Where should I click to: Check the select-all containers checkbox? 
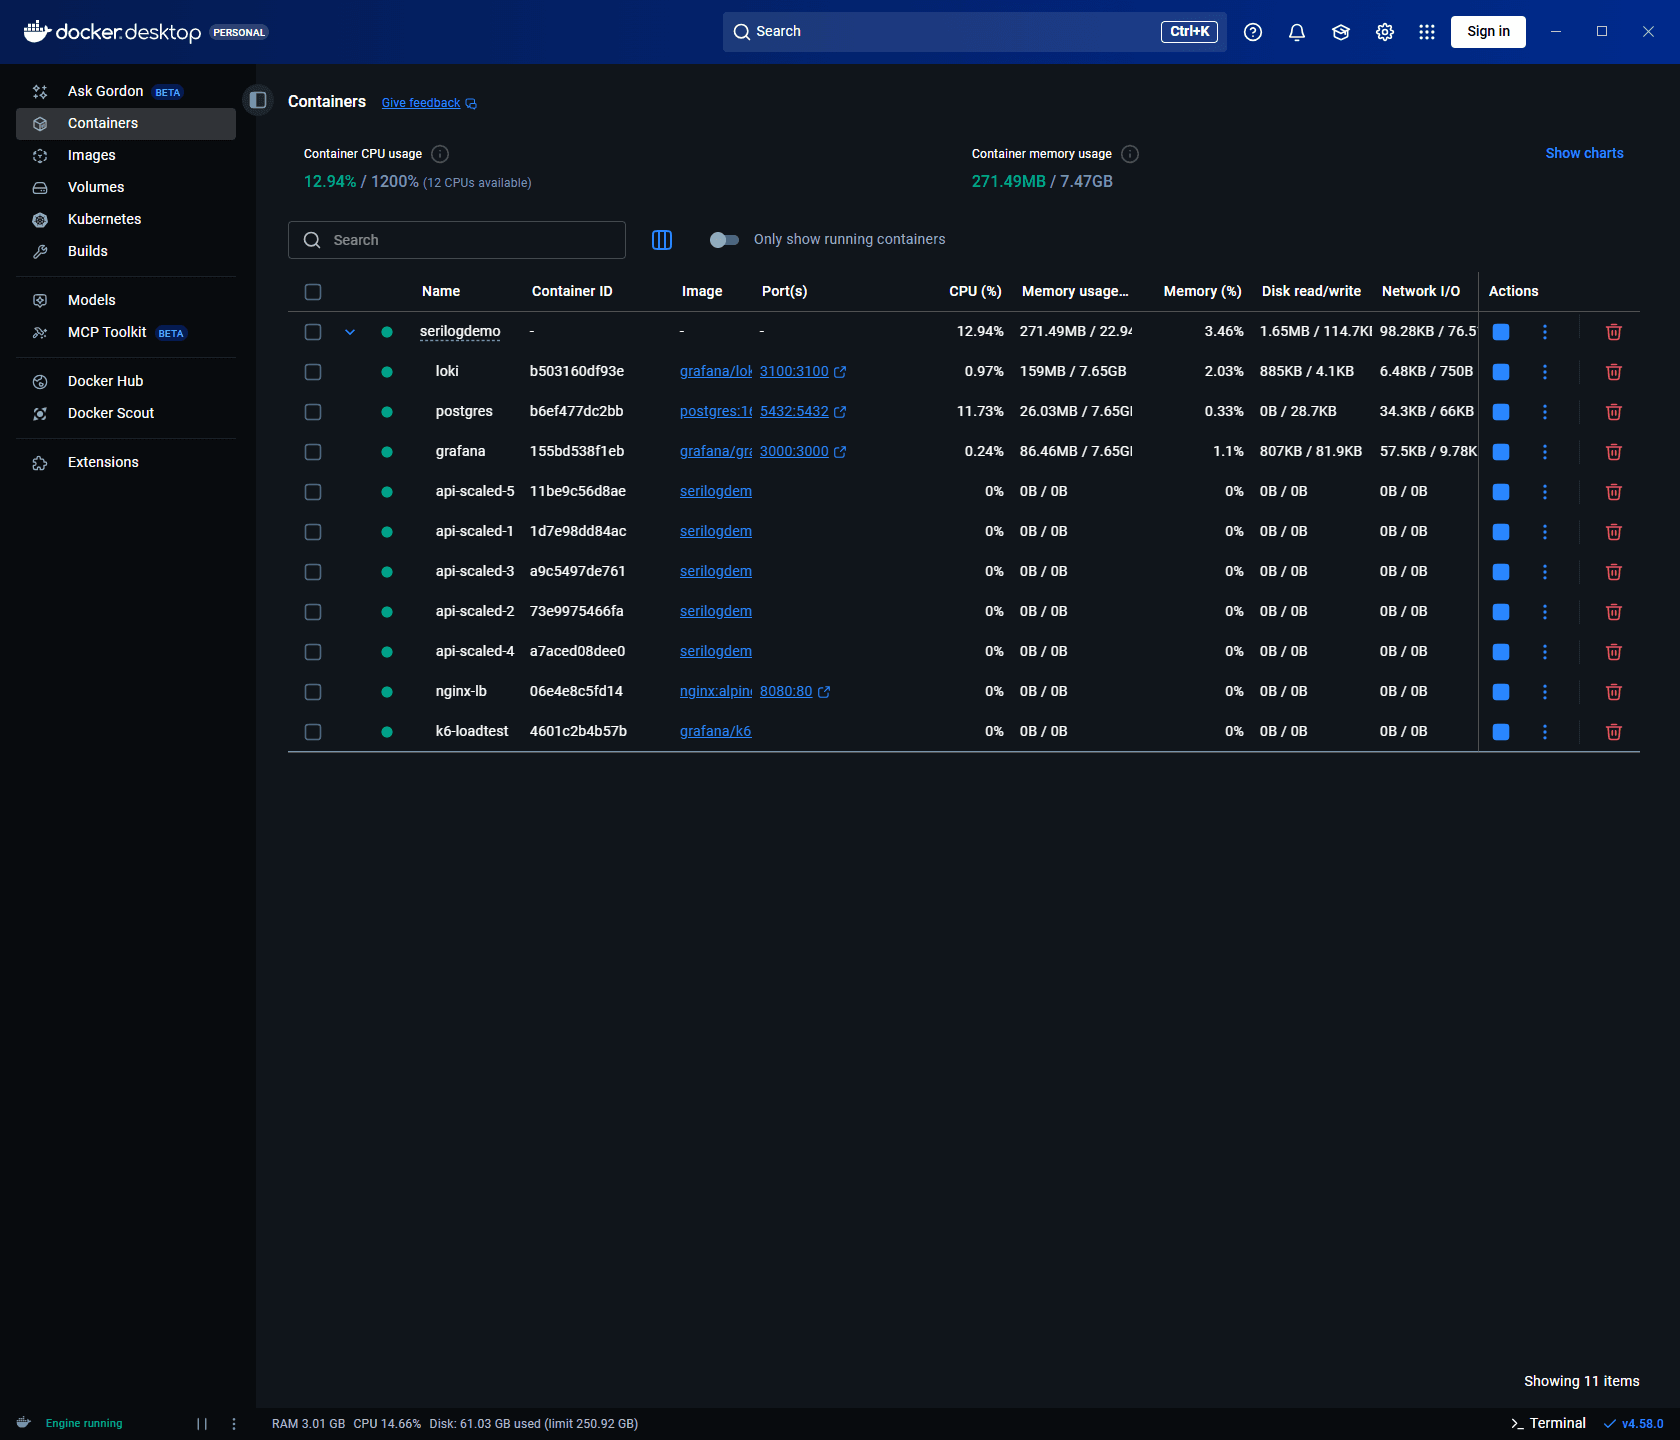pyautogui.click(x=313, y=291)
